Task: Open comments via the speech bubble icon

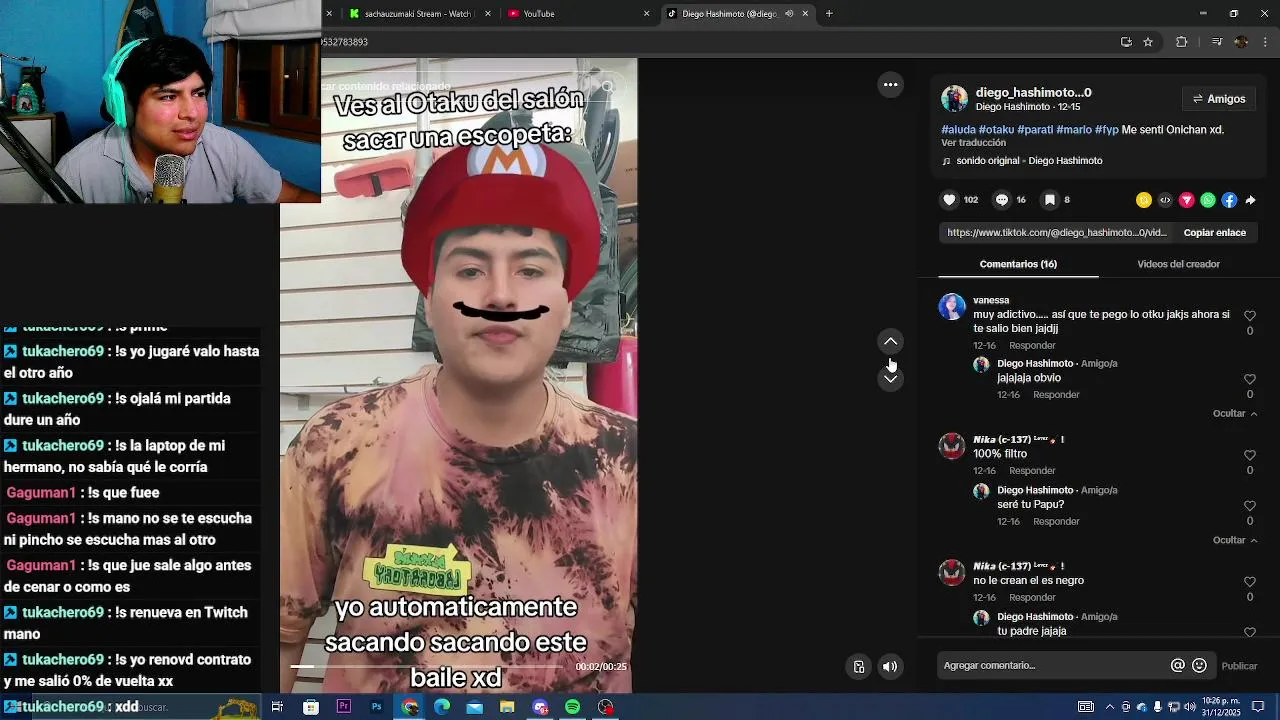Action: coord(1002,200)
